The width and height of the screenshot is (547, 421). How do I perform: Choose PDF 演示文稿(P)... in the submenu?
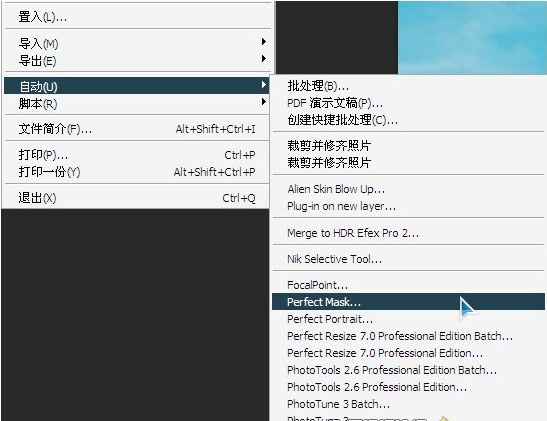(408, 103)
